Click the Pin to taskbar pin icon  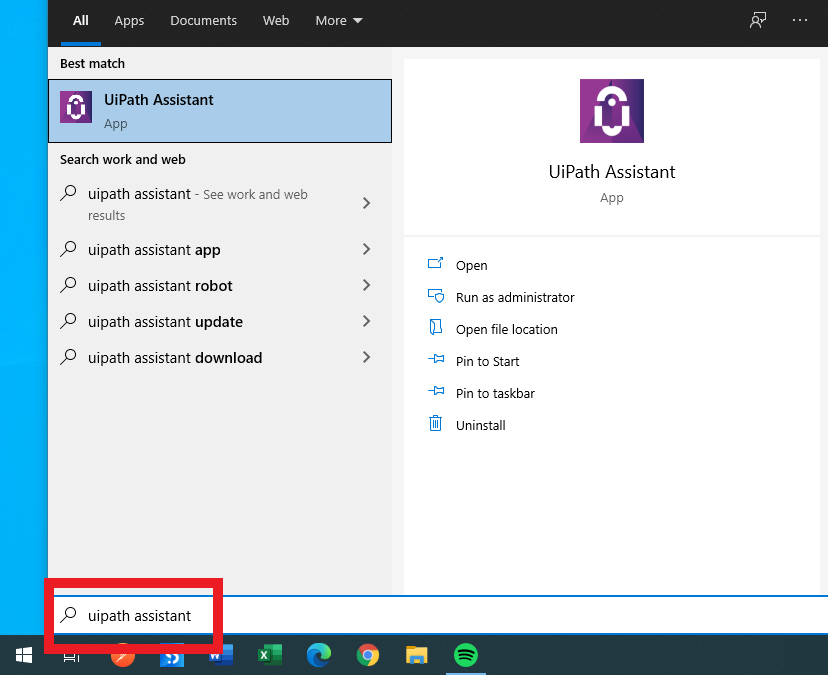coord(436,391)
